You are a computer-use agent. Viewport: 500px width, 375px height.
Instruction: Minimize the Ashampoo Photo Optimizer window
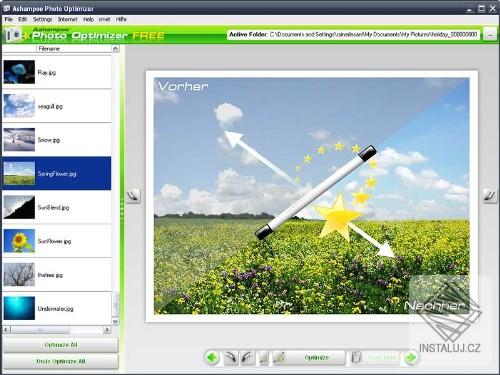[470, 9]
